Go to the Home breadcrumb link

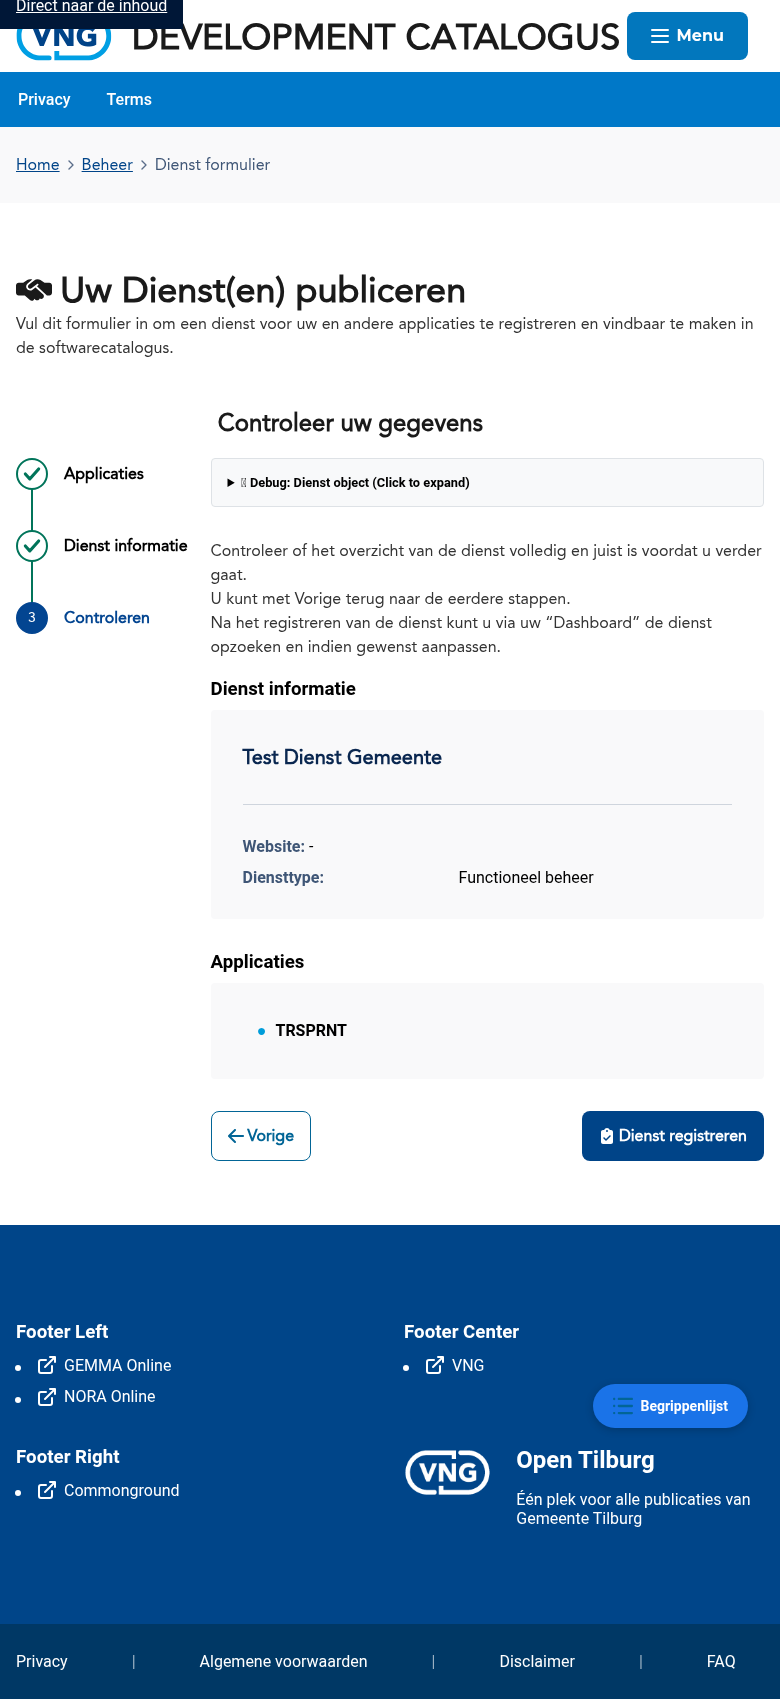pos(38,165)
